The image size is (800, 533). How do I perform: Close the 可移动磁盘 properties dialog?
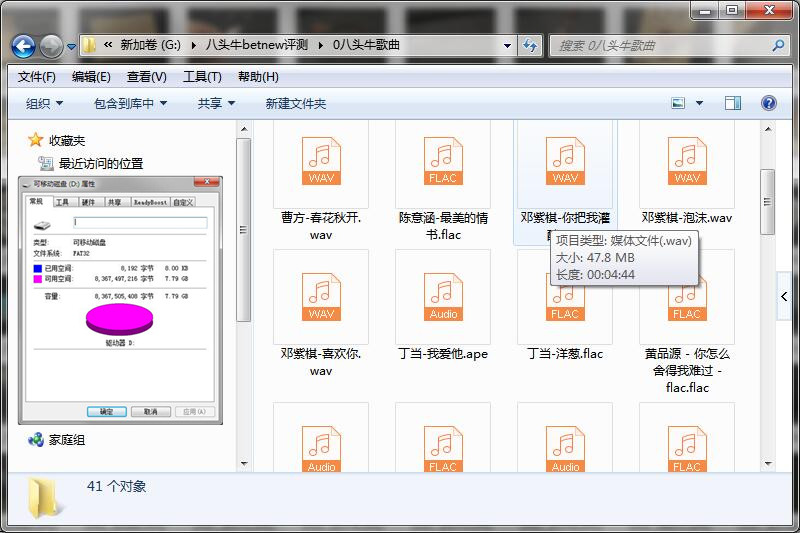[207, 182]
